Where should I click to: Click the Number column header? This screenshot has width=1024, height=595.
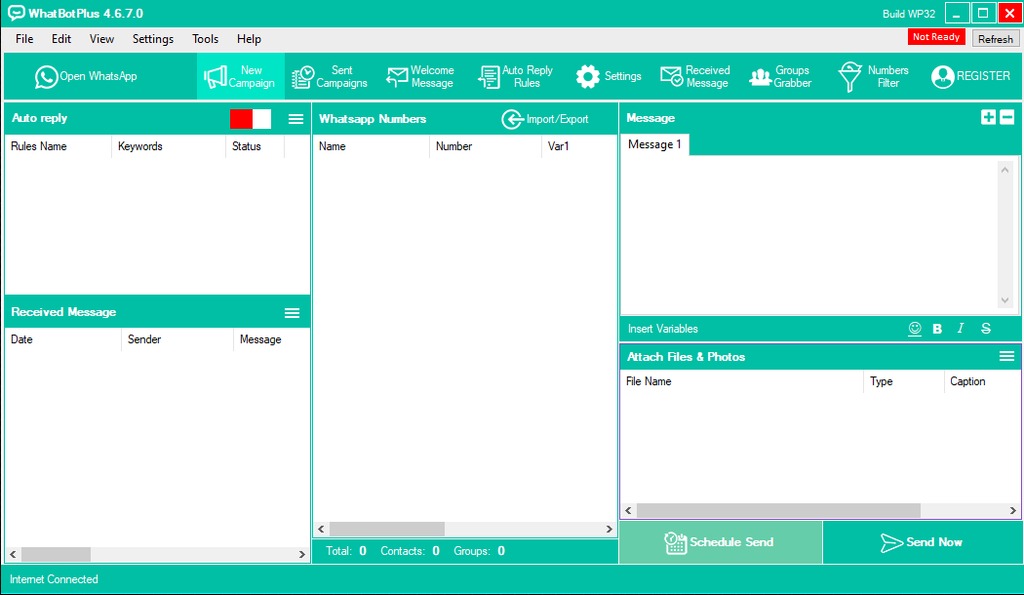click(x=485, y=146)
